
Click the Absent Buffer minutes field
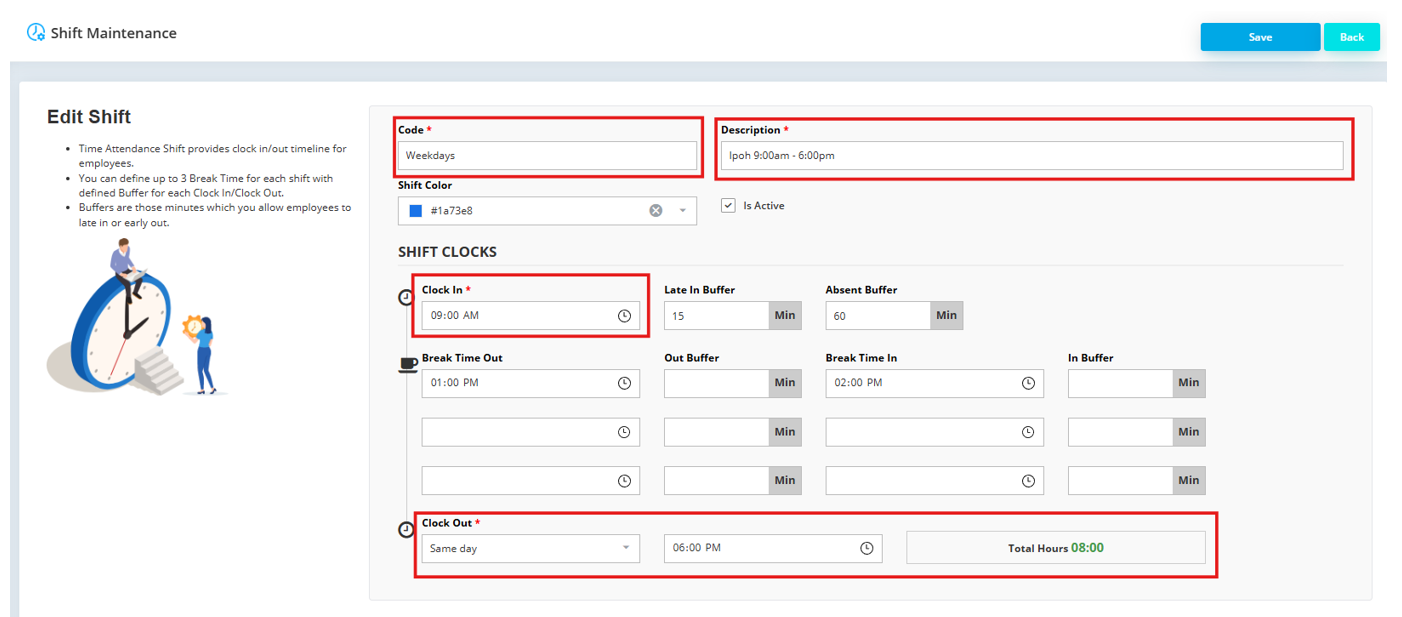click(x=877, y=316)
